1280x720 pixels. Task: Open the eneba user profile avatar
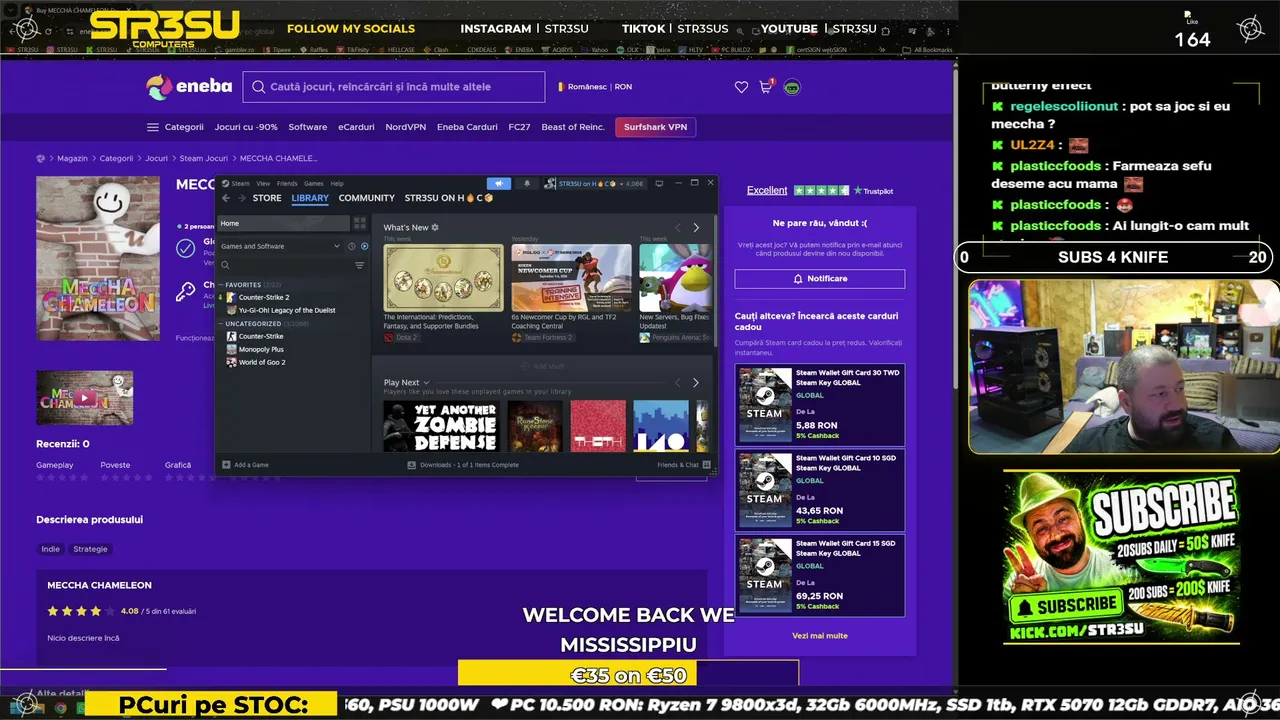[792, 87]
